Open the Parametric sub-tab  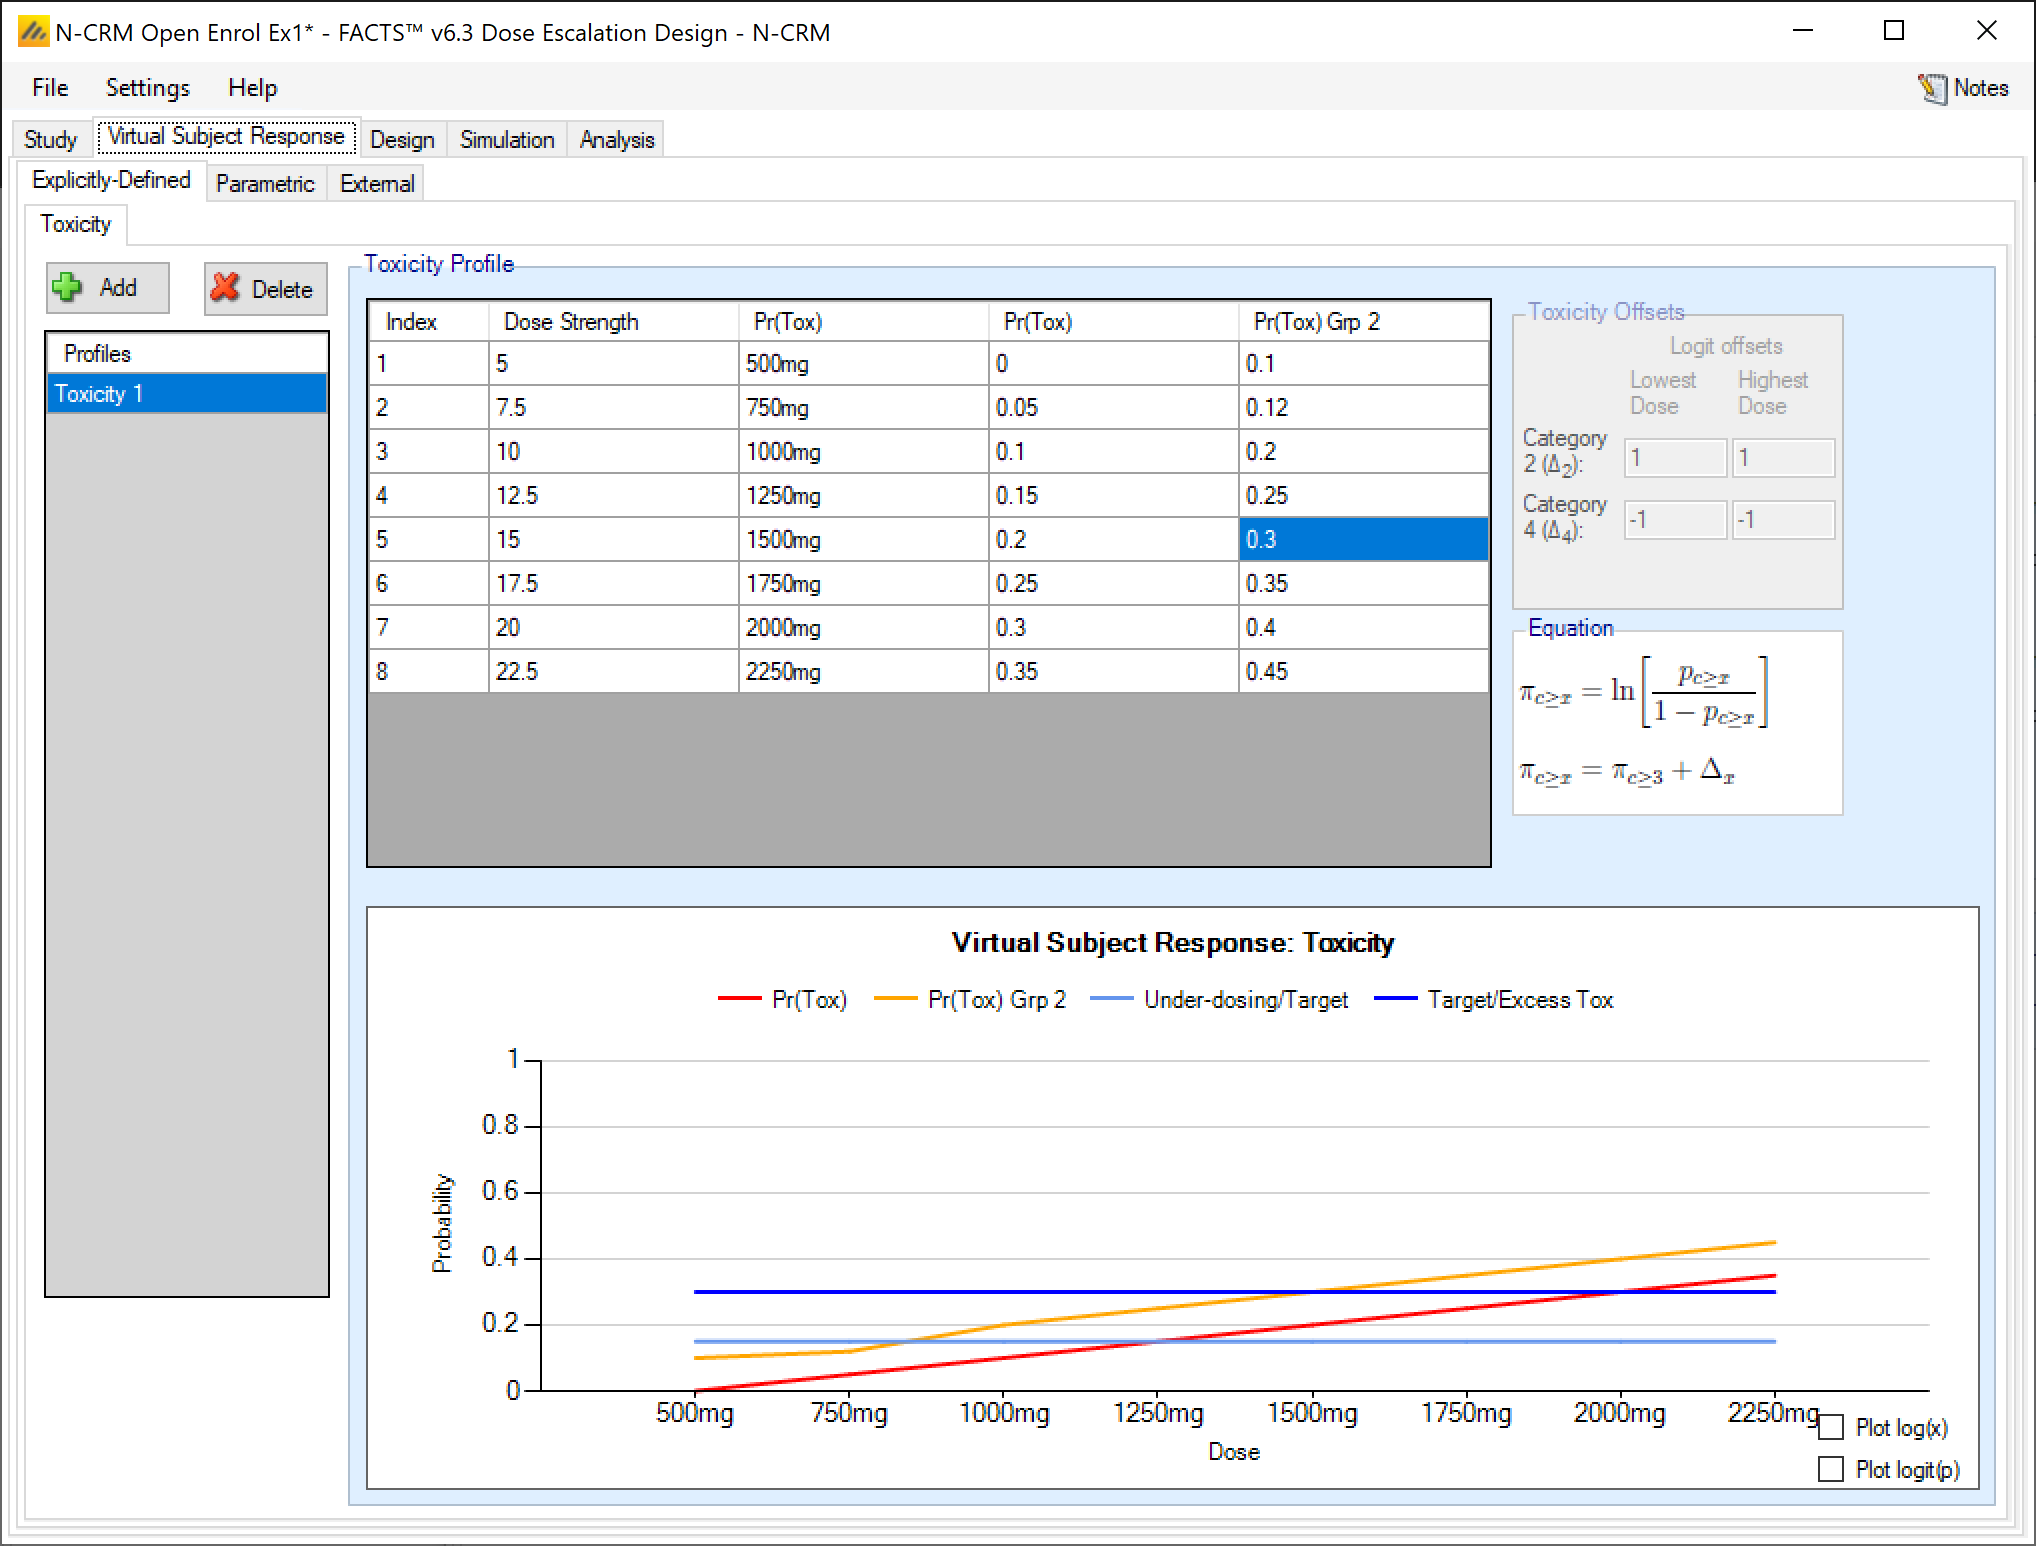[x=265, y=184]
